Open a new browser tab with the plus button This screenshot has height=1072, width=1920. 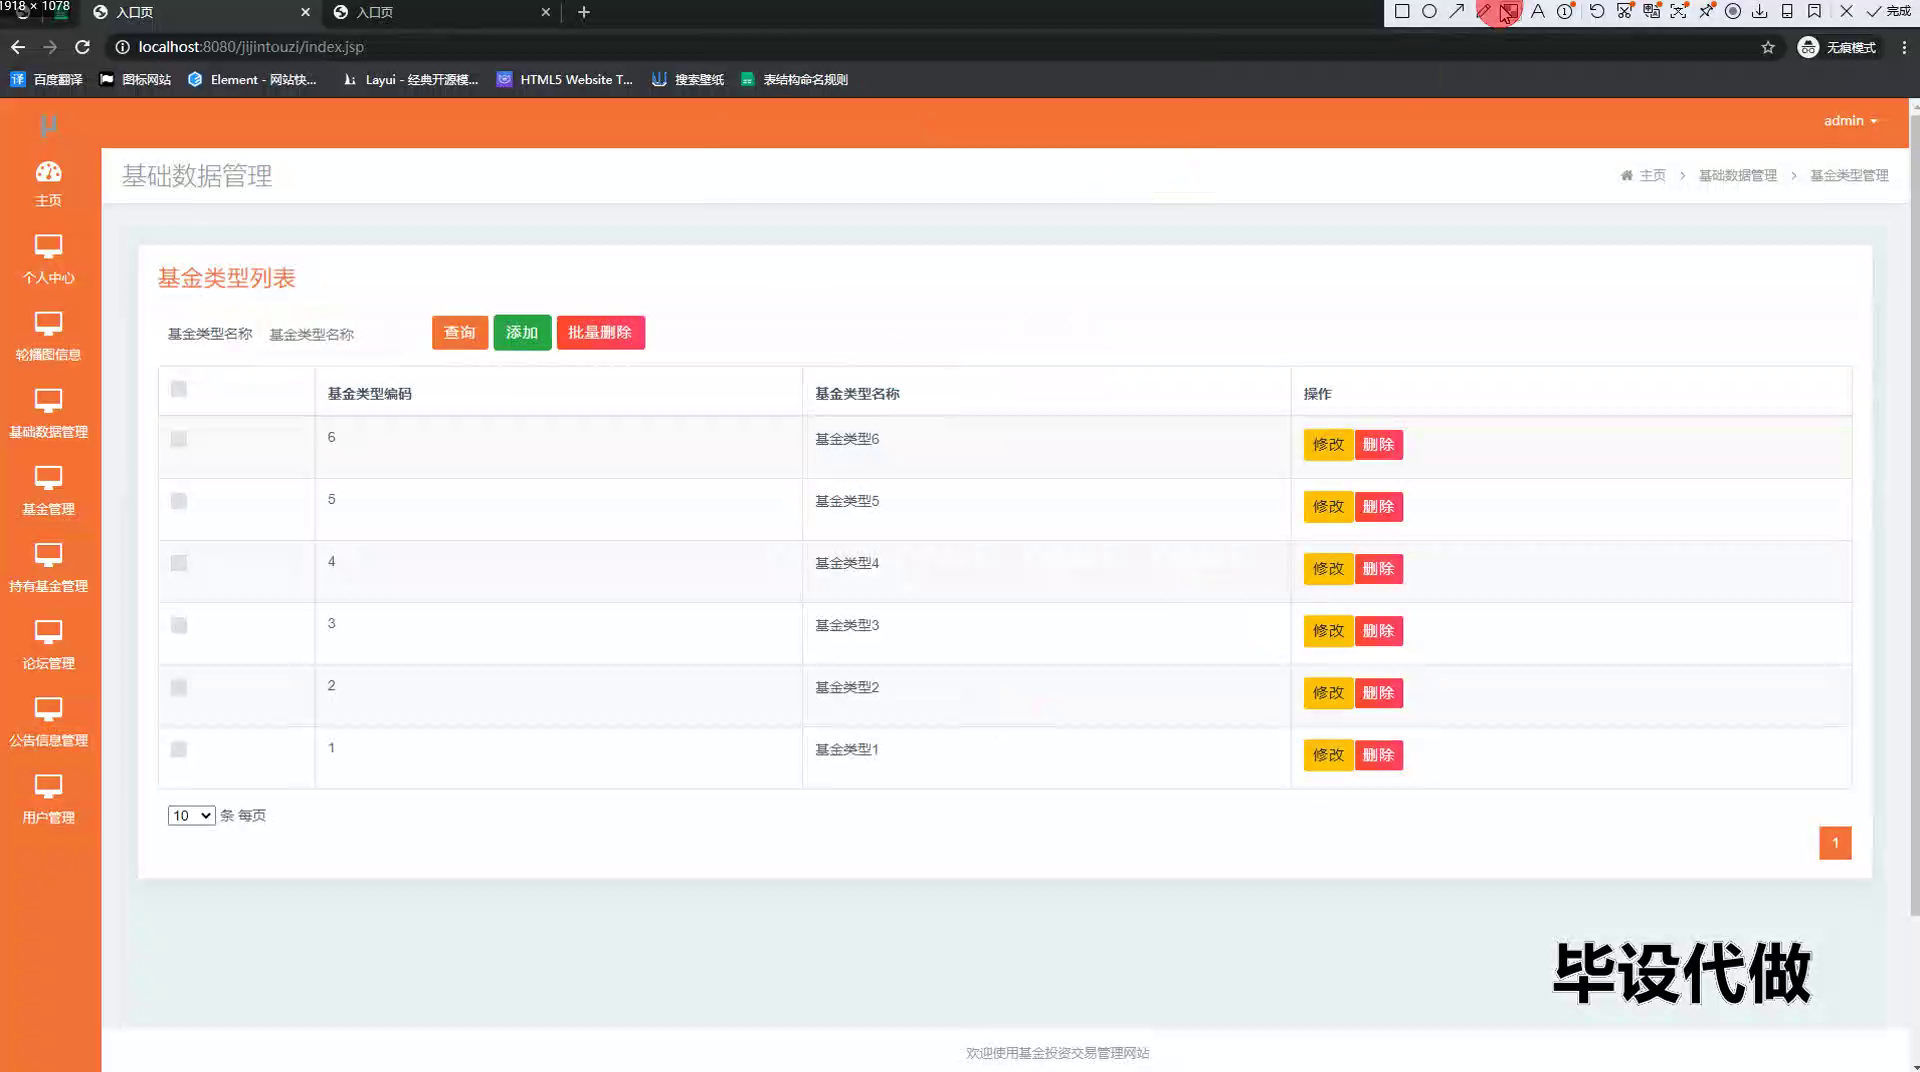(584, 12)
